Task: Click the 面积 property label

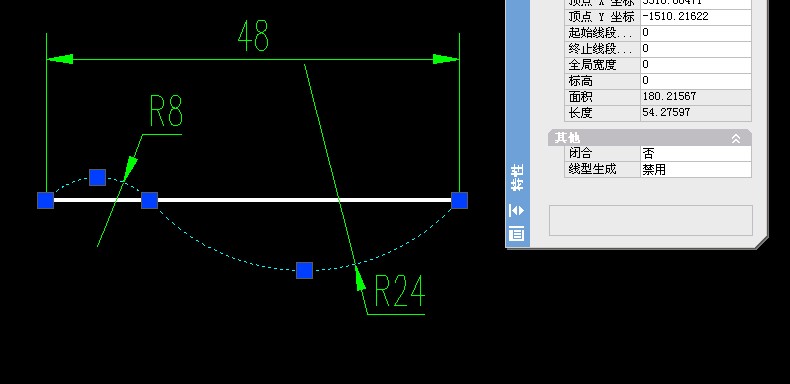Action: [580, 97]
